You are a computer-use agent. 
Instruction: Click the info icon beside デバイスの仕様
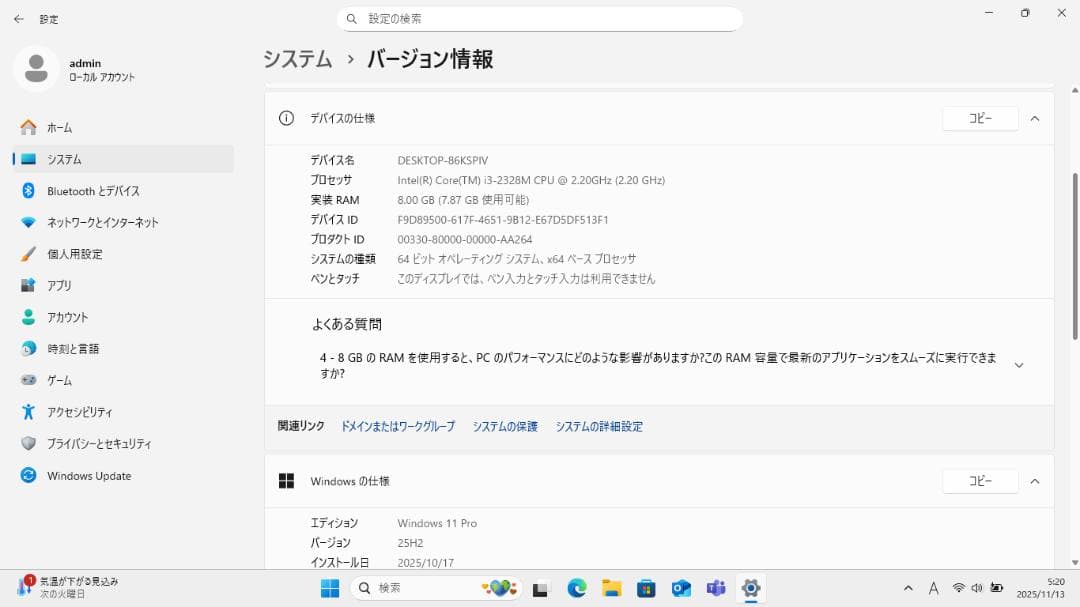click(x=287, y=119)
